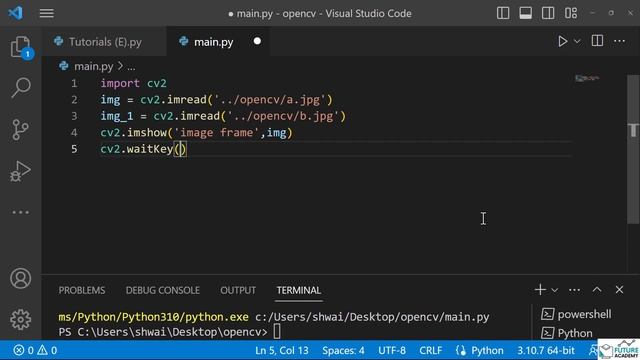
Task: Click the img_1 variable name
Action: coord(117,116)
